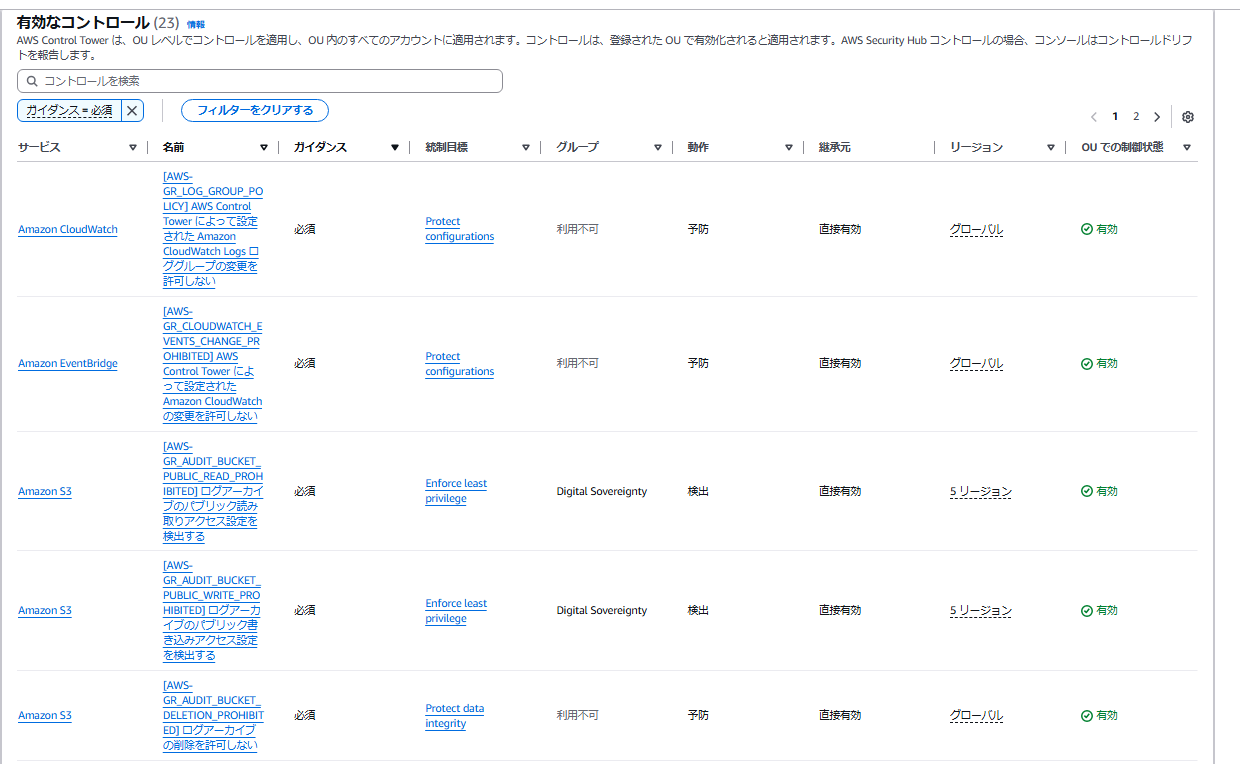Open the 情報 info link
The image size is (1240, 764).
[196, 24]
